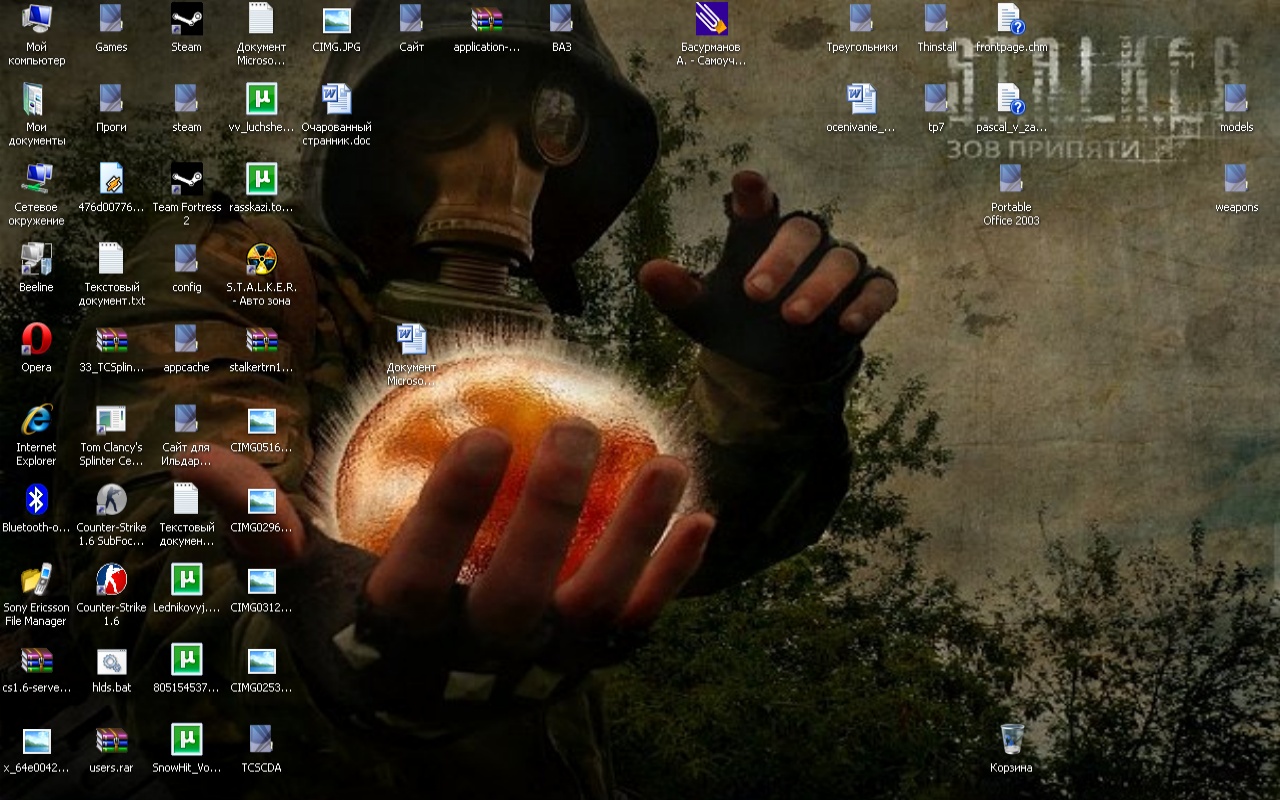Open the weapons folder icon
The height and width of the screenshot is (800, 1280).
1236,178
